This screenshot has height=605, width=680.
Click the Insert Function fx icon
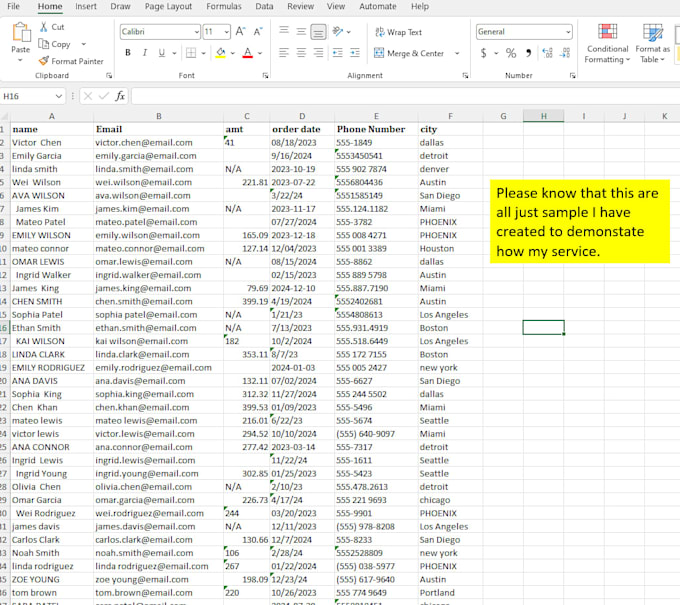point(120,96)
